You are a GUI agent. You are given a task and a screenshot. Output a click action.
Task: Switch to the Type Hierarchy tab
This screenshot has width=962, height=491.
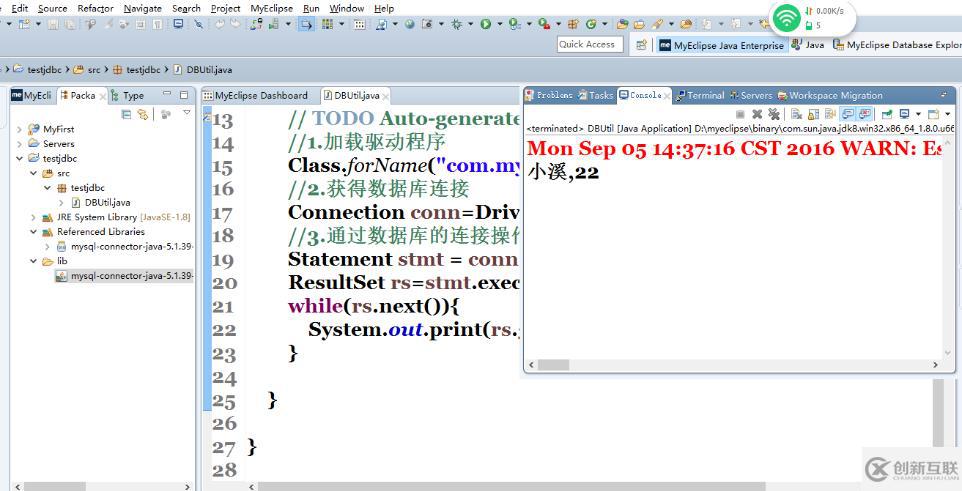128,95
